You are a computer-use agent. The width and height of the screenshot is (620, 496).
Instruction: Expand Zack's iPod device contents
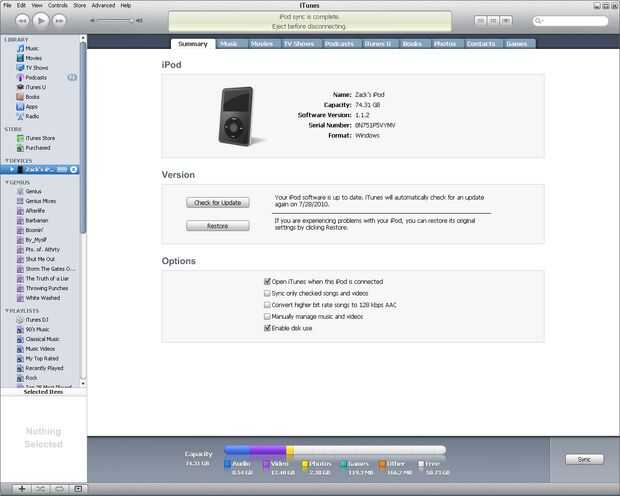point(12,170)
